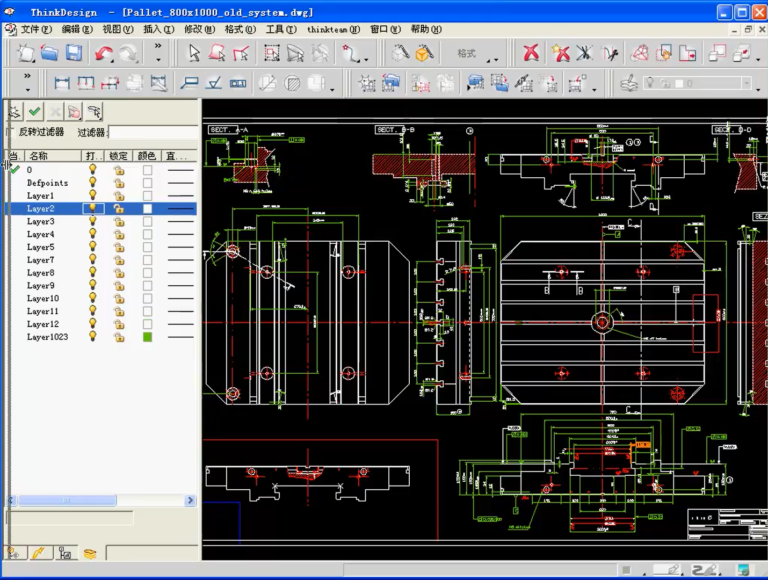
Task: Open the 编辑 menu
Action: [x=77, y=29]
